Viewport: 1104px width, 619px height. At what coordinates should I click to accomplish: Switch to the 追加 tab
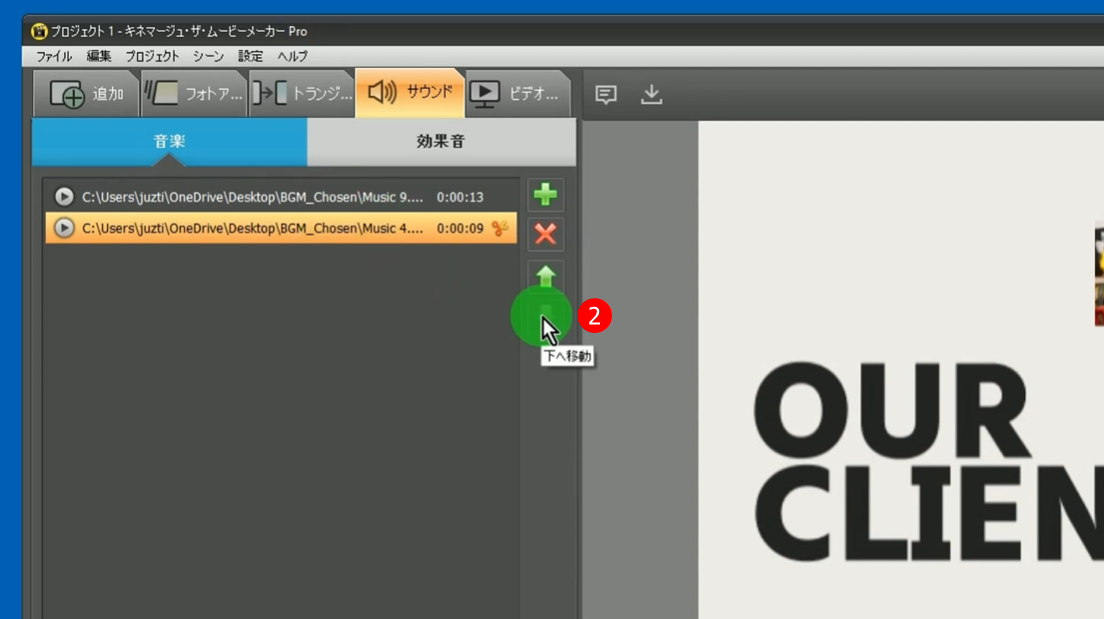[87, 95]
